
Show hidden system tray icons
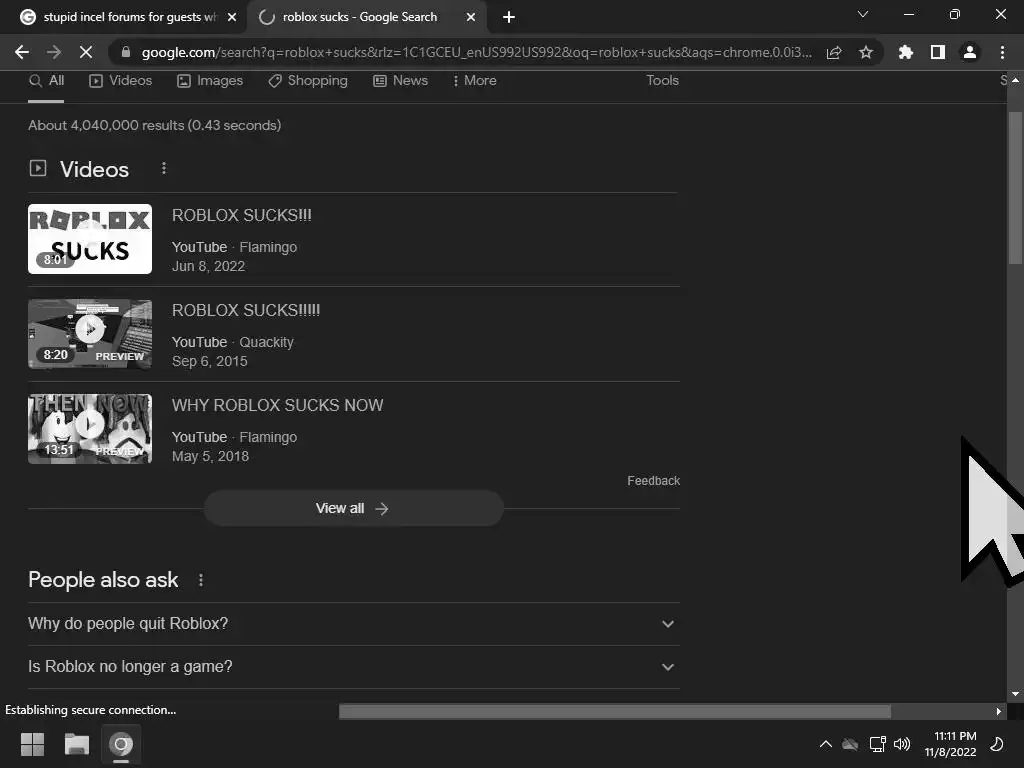825,744
